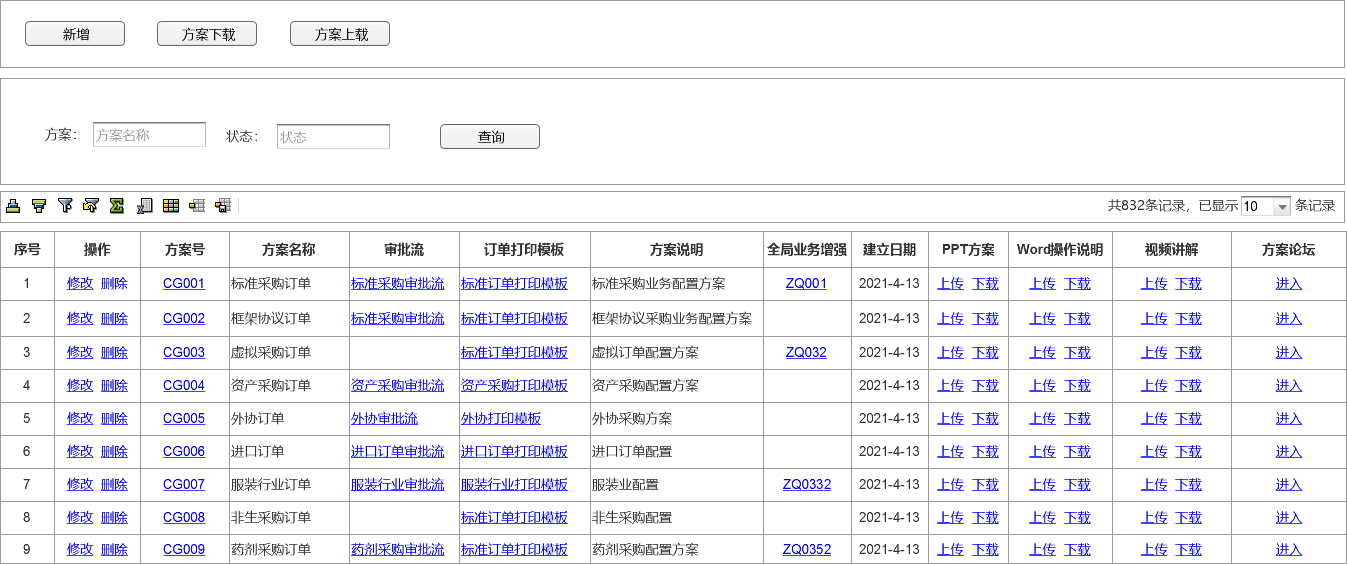This screenshot has height=564, width=1347.
Task: Click the sort ascending toolbar icon
Action: click(13, 206)
